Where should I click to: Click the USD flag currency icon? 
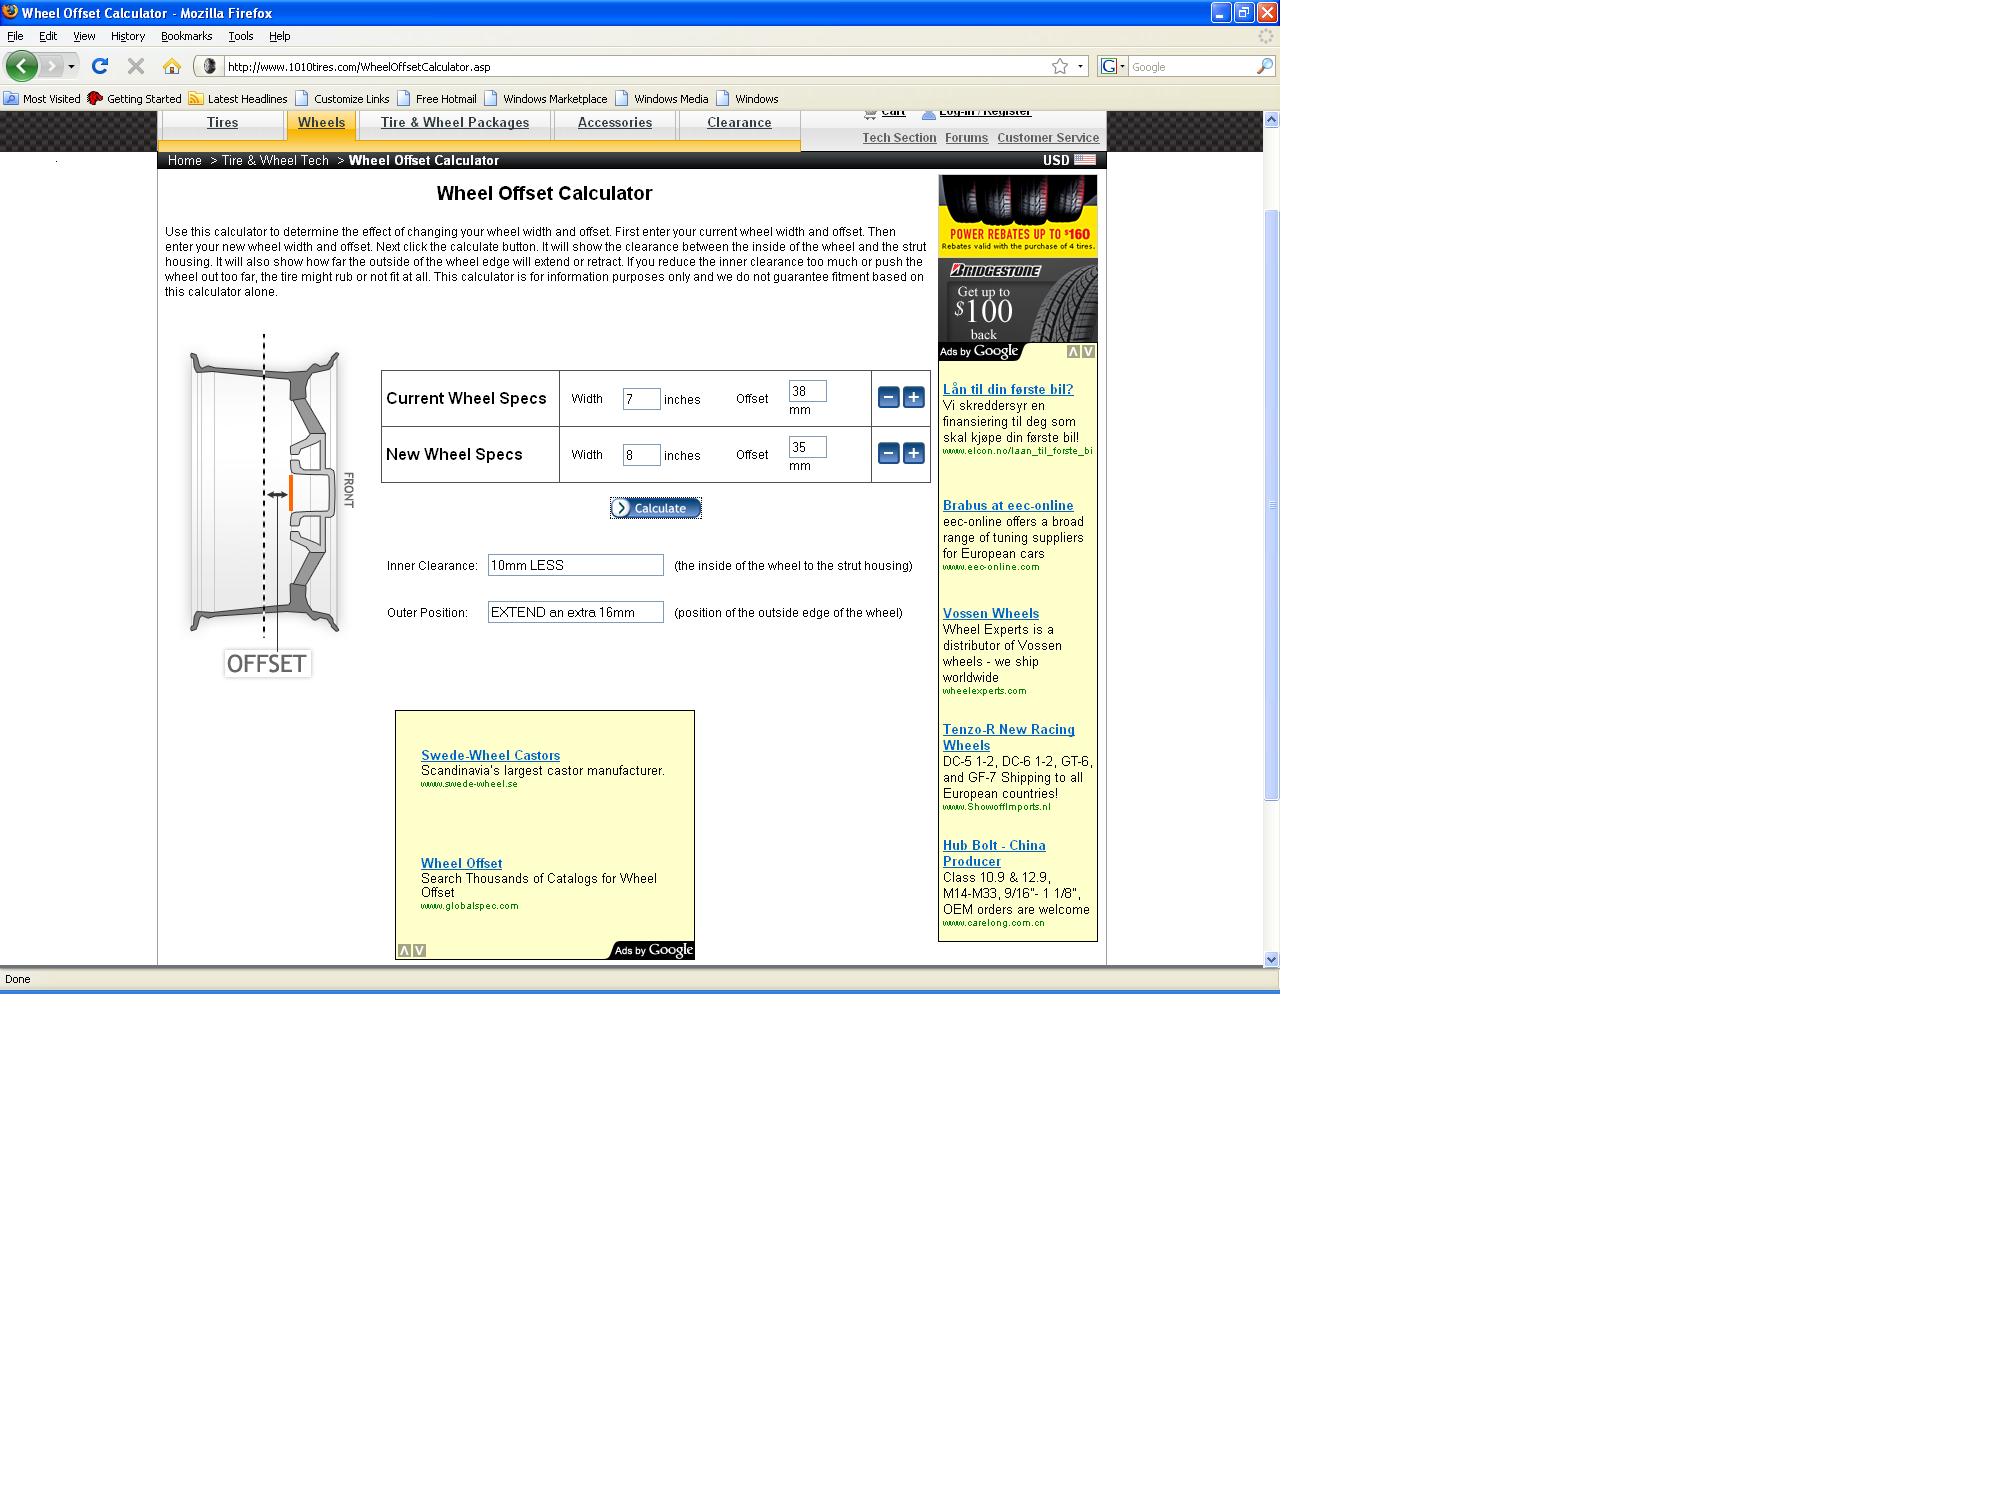pos(1085,160)
